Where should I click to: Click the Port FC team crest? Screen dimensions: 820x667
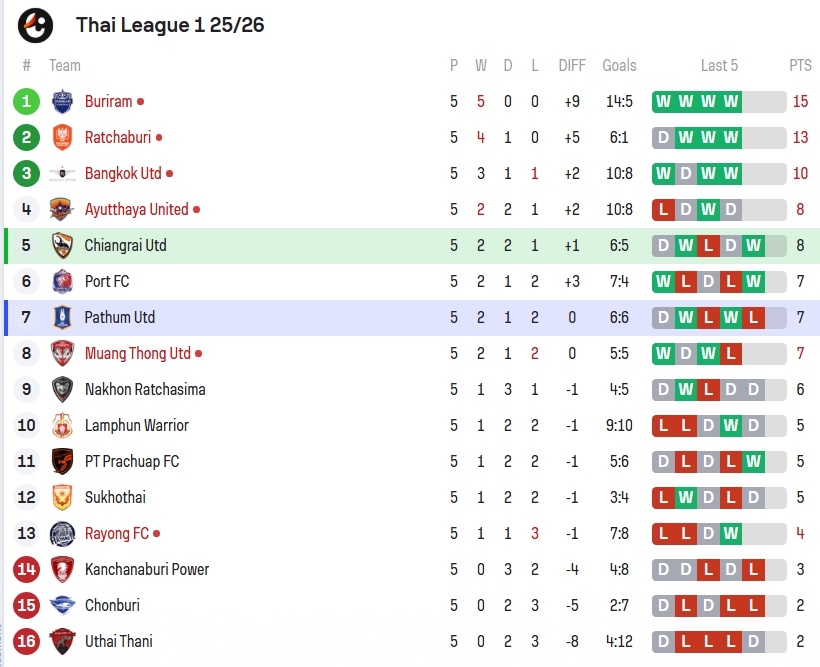coord(62,281)
